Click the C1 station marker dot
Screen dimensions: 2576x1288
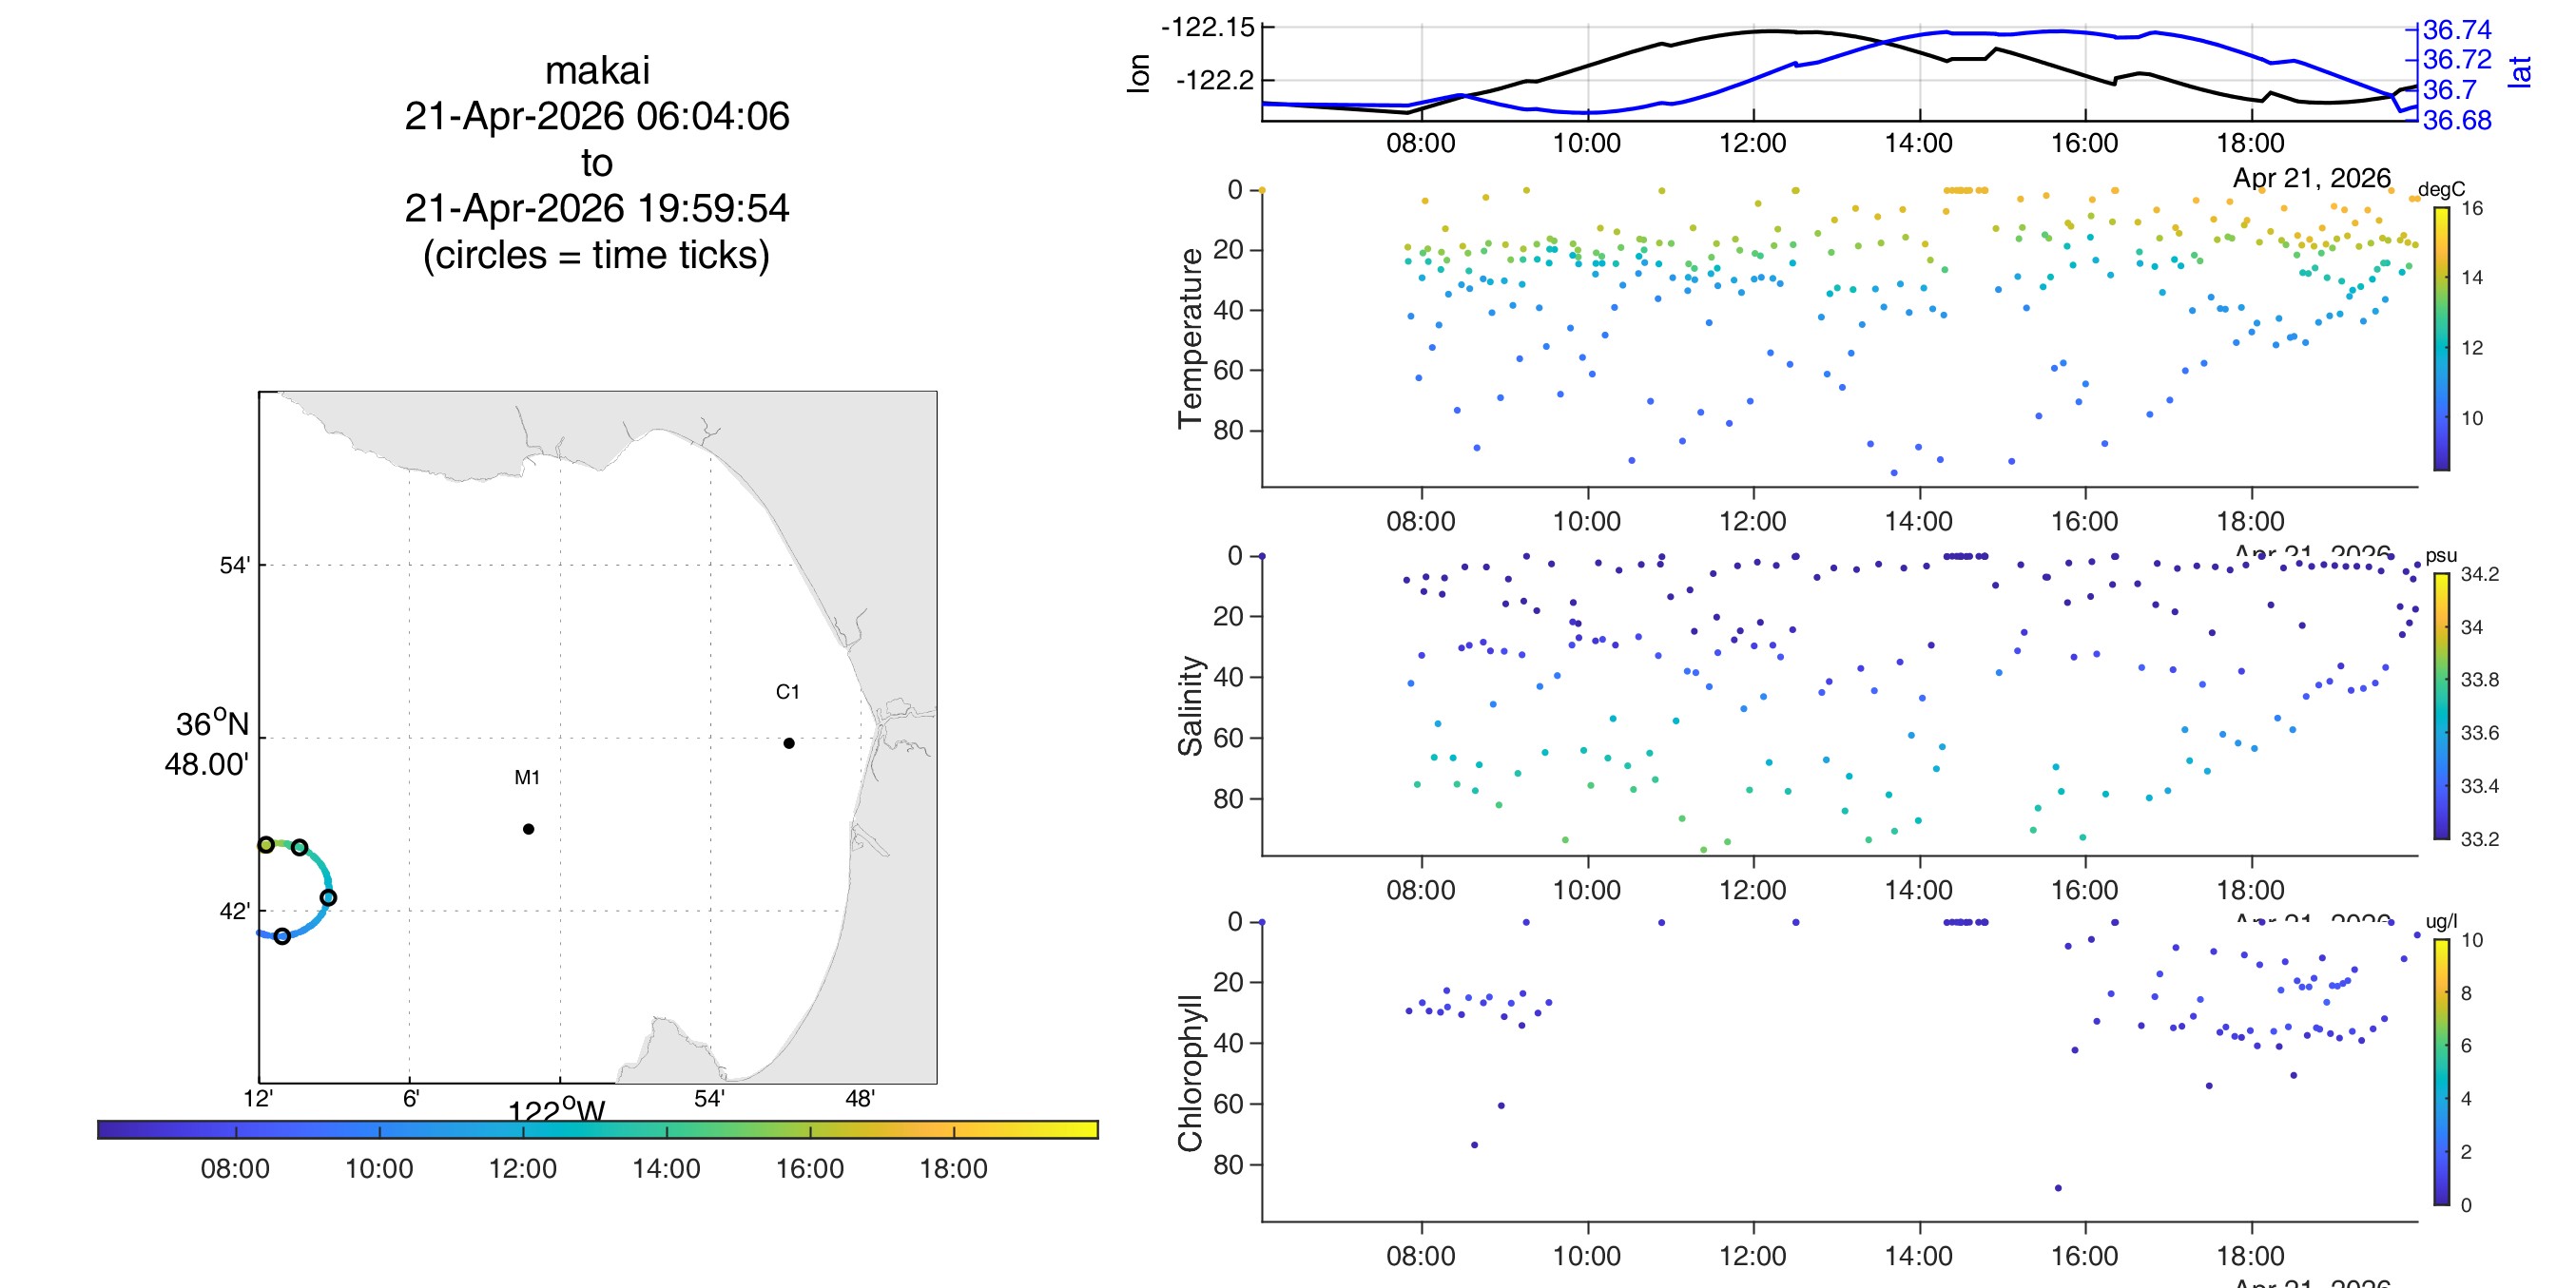[x=789, y=743]
